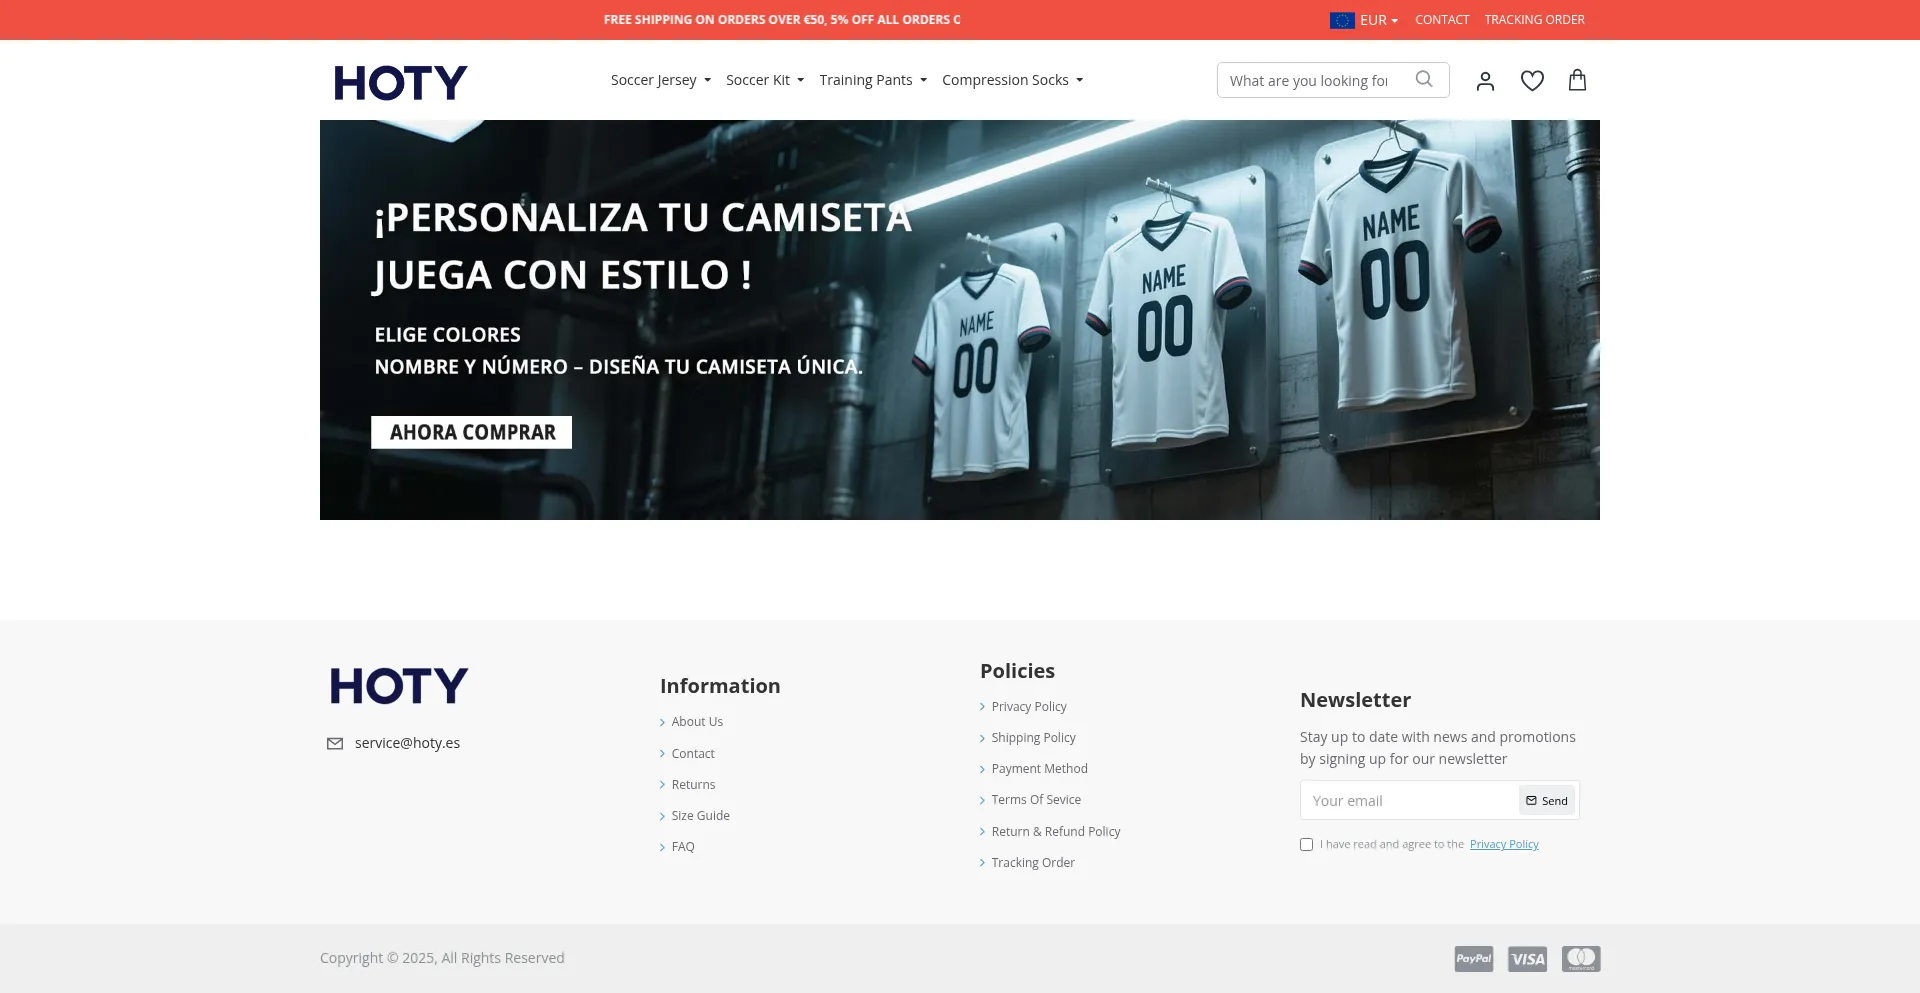Tick the privacy policy agreement checkbox
This screenshot has width=1920, height=993.
1306,844
